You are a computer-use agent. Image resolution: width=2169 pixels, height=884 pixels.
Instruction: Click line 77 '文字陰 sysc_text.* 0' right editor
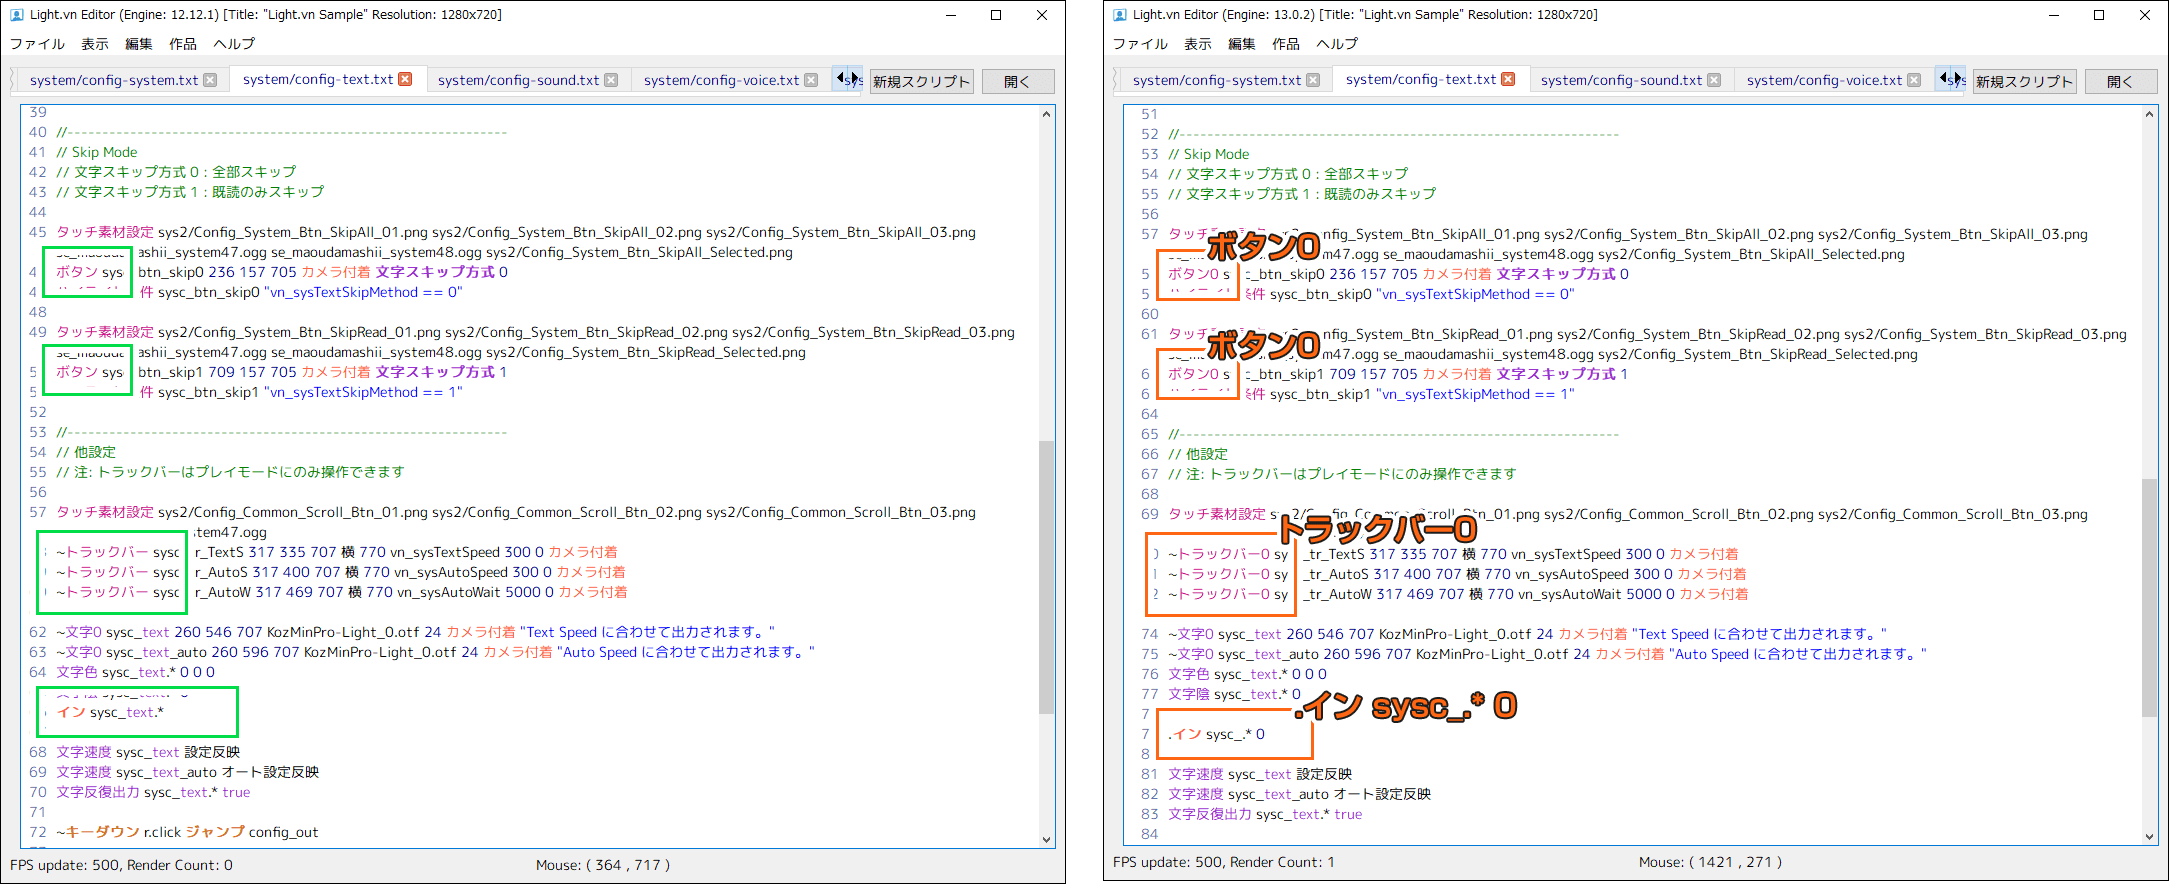pyautogui.click(x=1234, y=694)
